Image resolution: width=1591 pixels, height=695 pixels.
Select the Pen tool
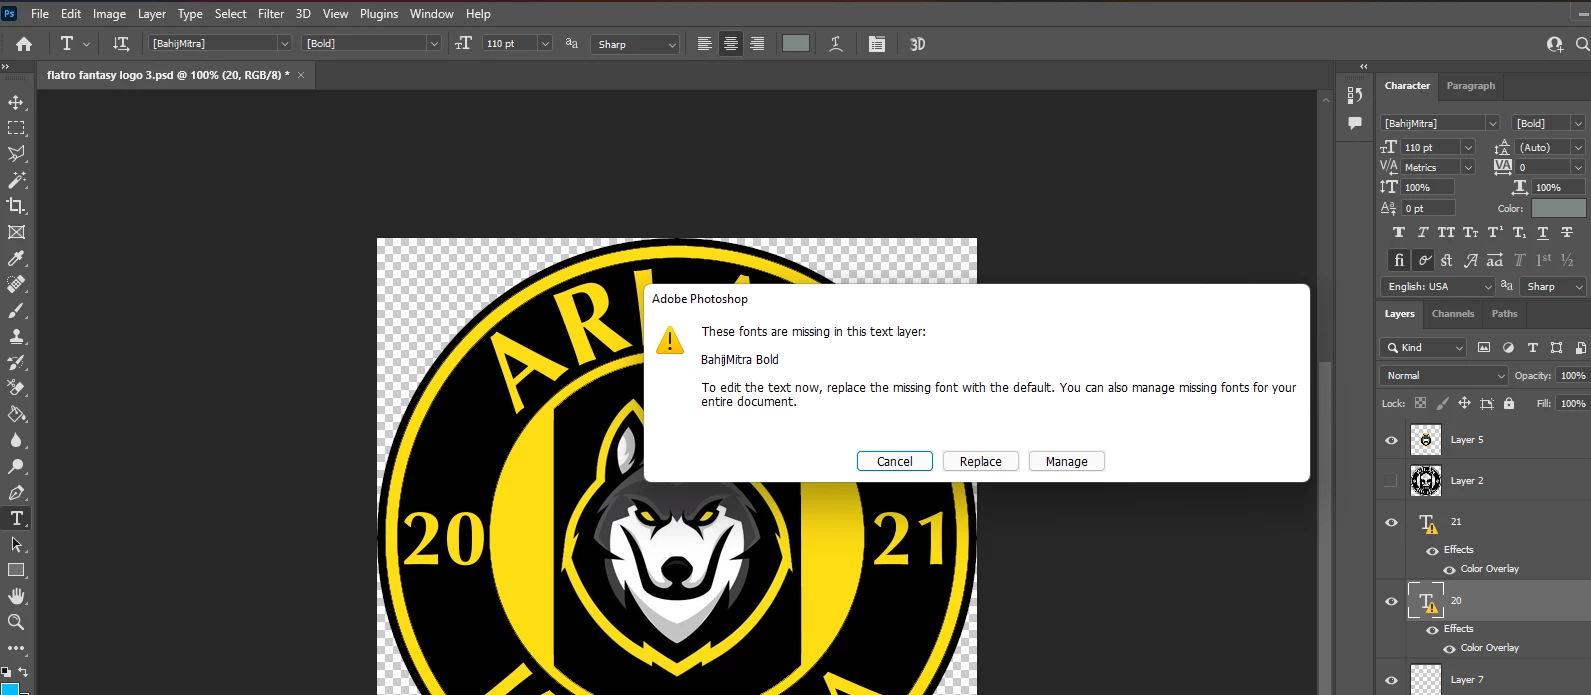tap(16, 492)
